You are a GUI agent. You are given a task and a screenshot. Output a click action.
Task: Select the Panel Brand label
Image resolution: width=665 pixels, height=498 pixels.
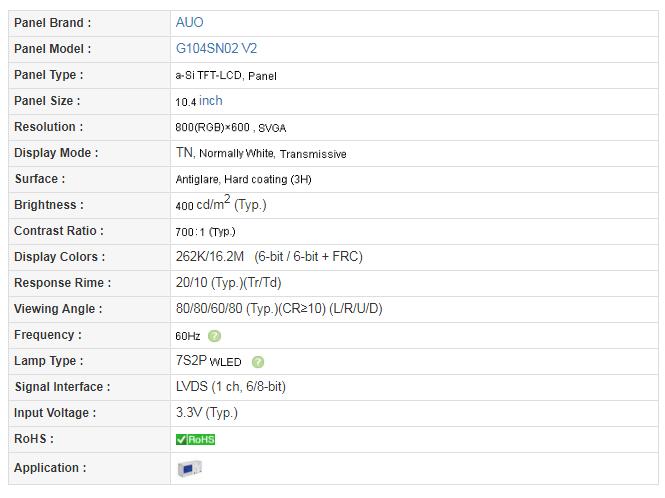tap(53, 23)
